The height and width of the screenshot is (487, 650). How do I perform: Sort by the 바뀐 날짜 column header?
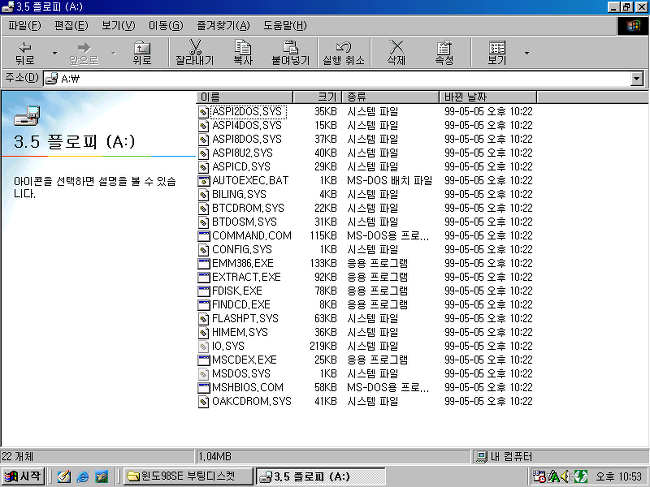tap(488, 97)
